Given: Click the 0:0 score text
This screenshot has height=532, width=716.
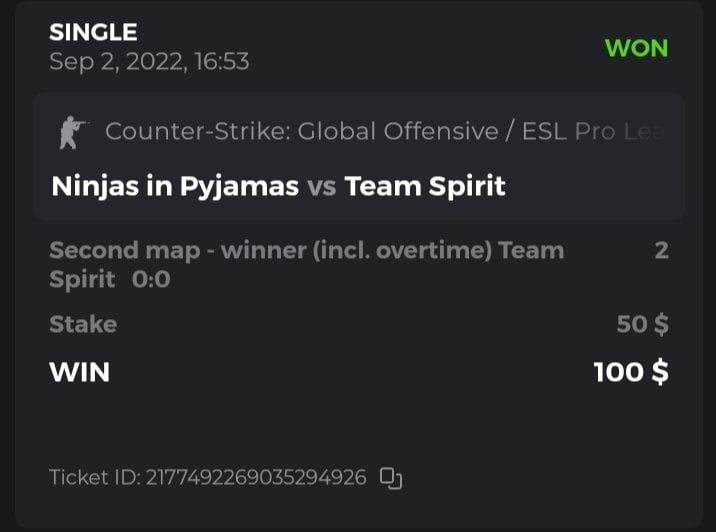Looking at the screenshot, I should point(151,280).
